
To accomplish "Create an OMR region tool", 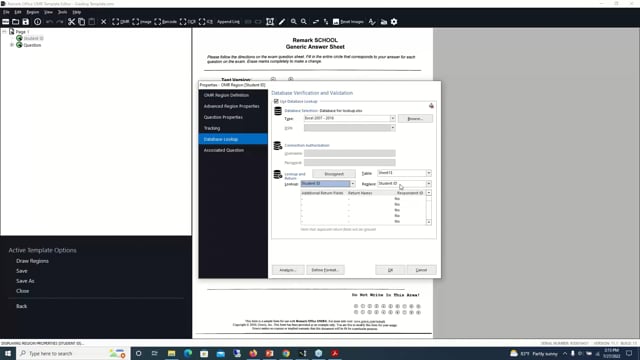I will (x=120, y=22).
